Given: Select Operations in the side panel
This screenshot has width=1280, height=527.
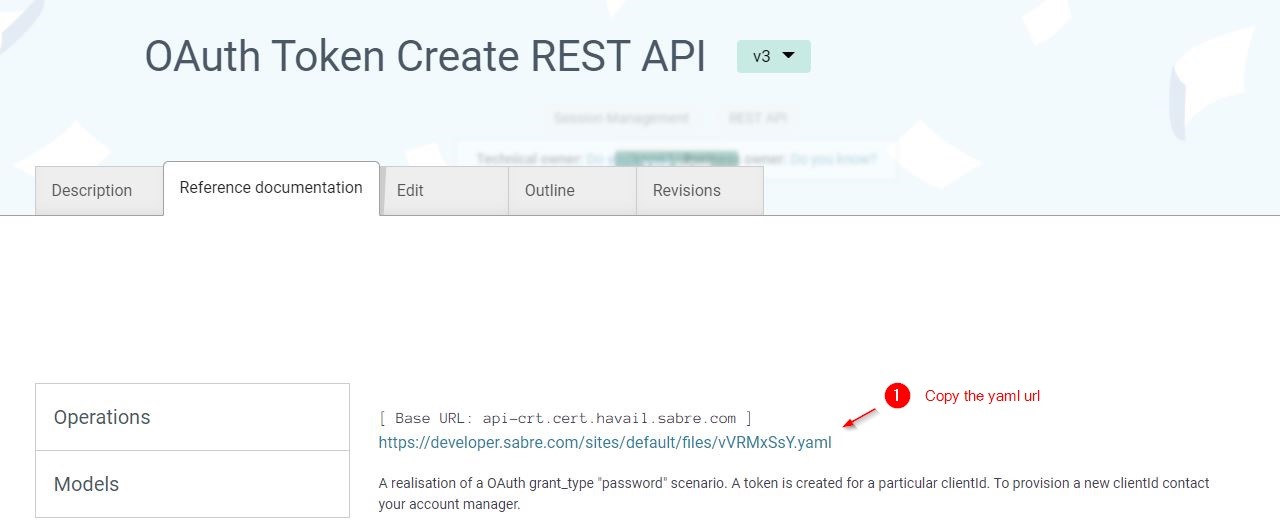Looking at the screenshot, I should (x=192, y=417).
